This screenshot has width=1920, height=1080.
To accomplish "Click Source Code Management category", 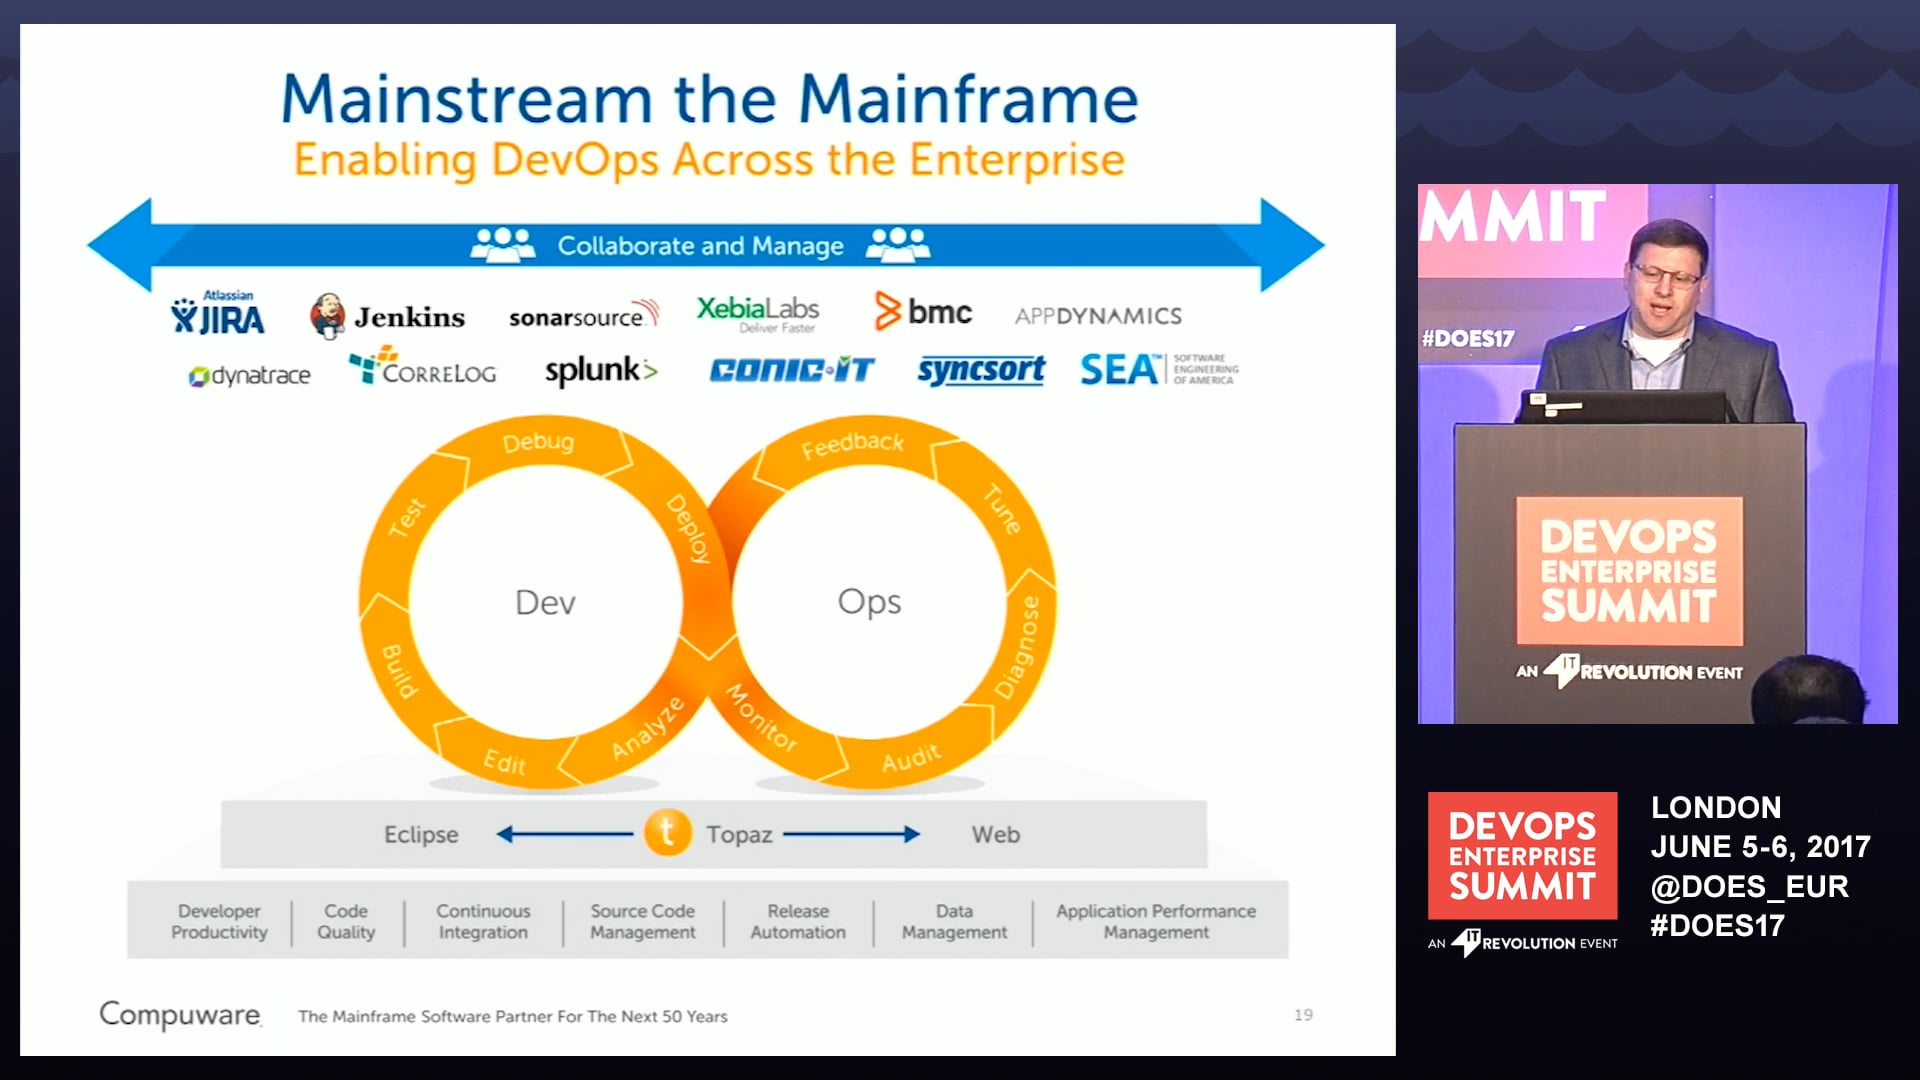I will coord(642,921).
